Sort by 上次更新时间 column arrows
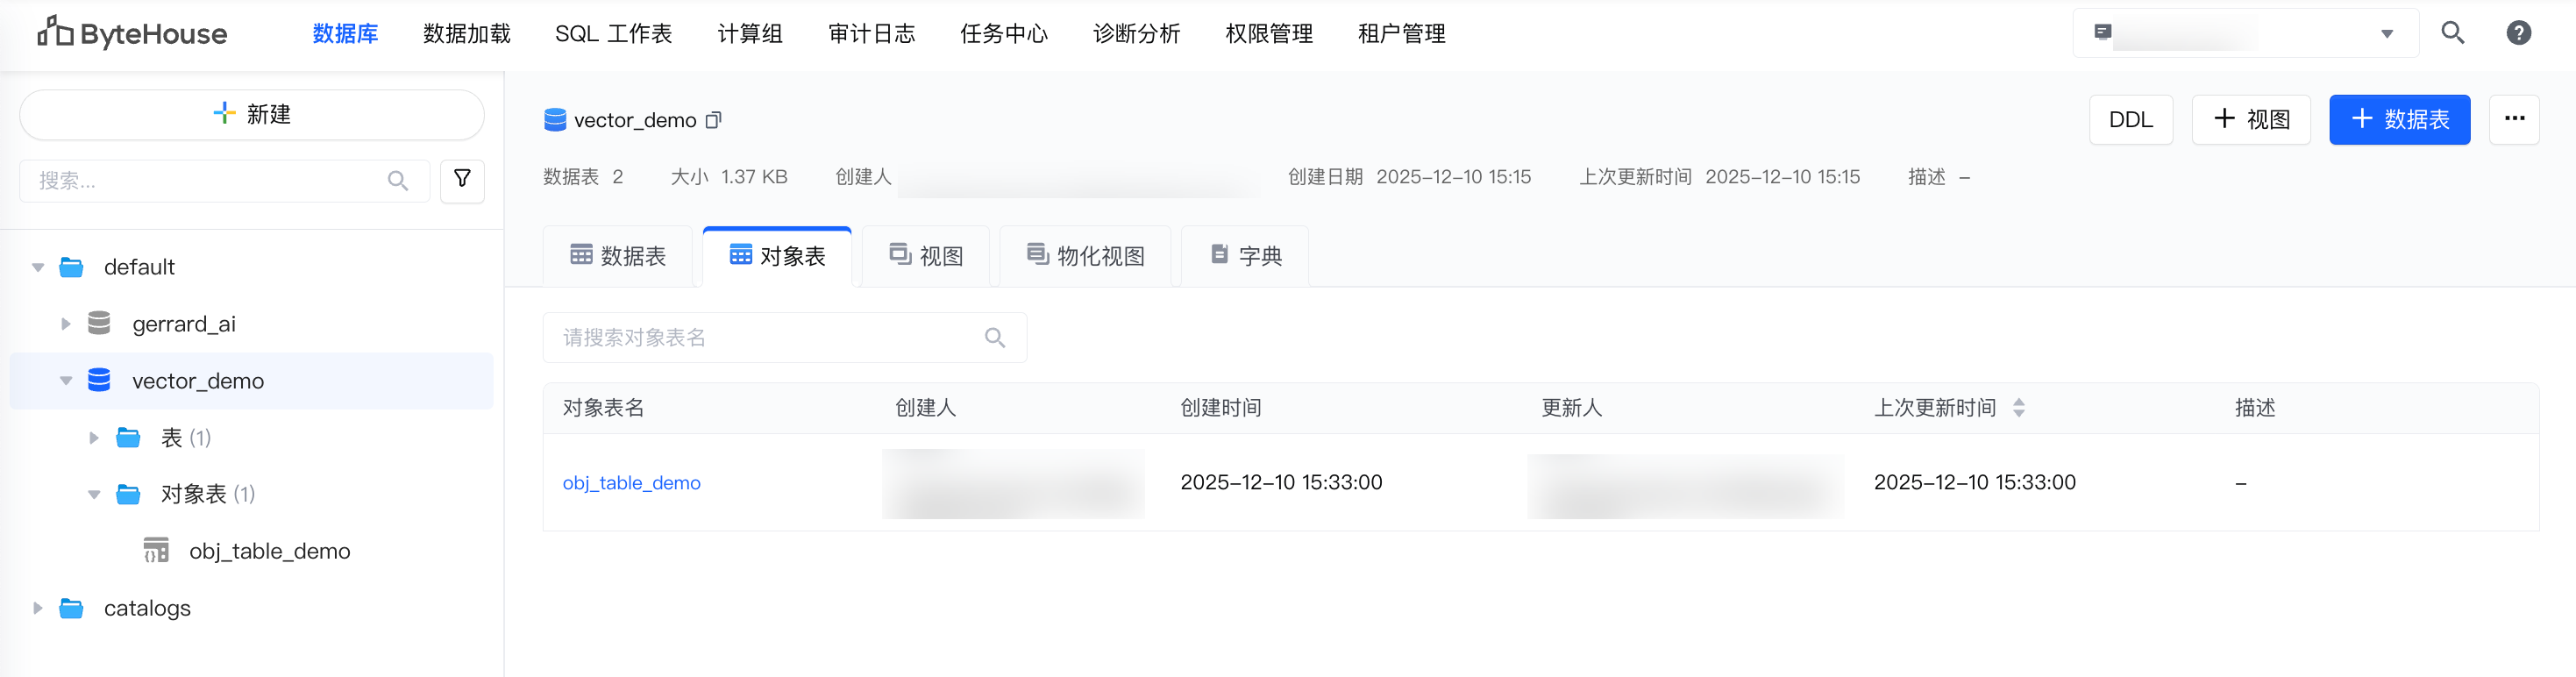 pyautogui.click(x=2019, y=408)
